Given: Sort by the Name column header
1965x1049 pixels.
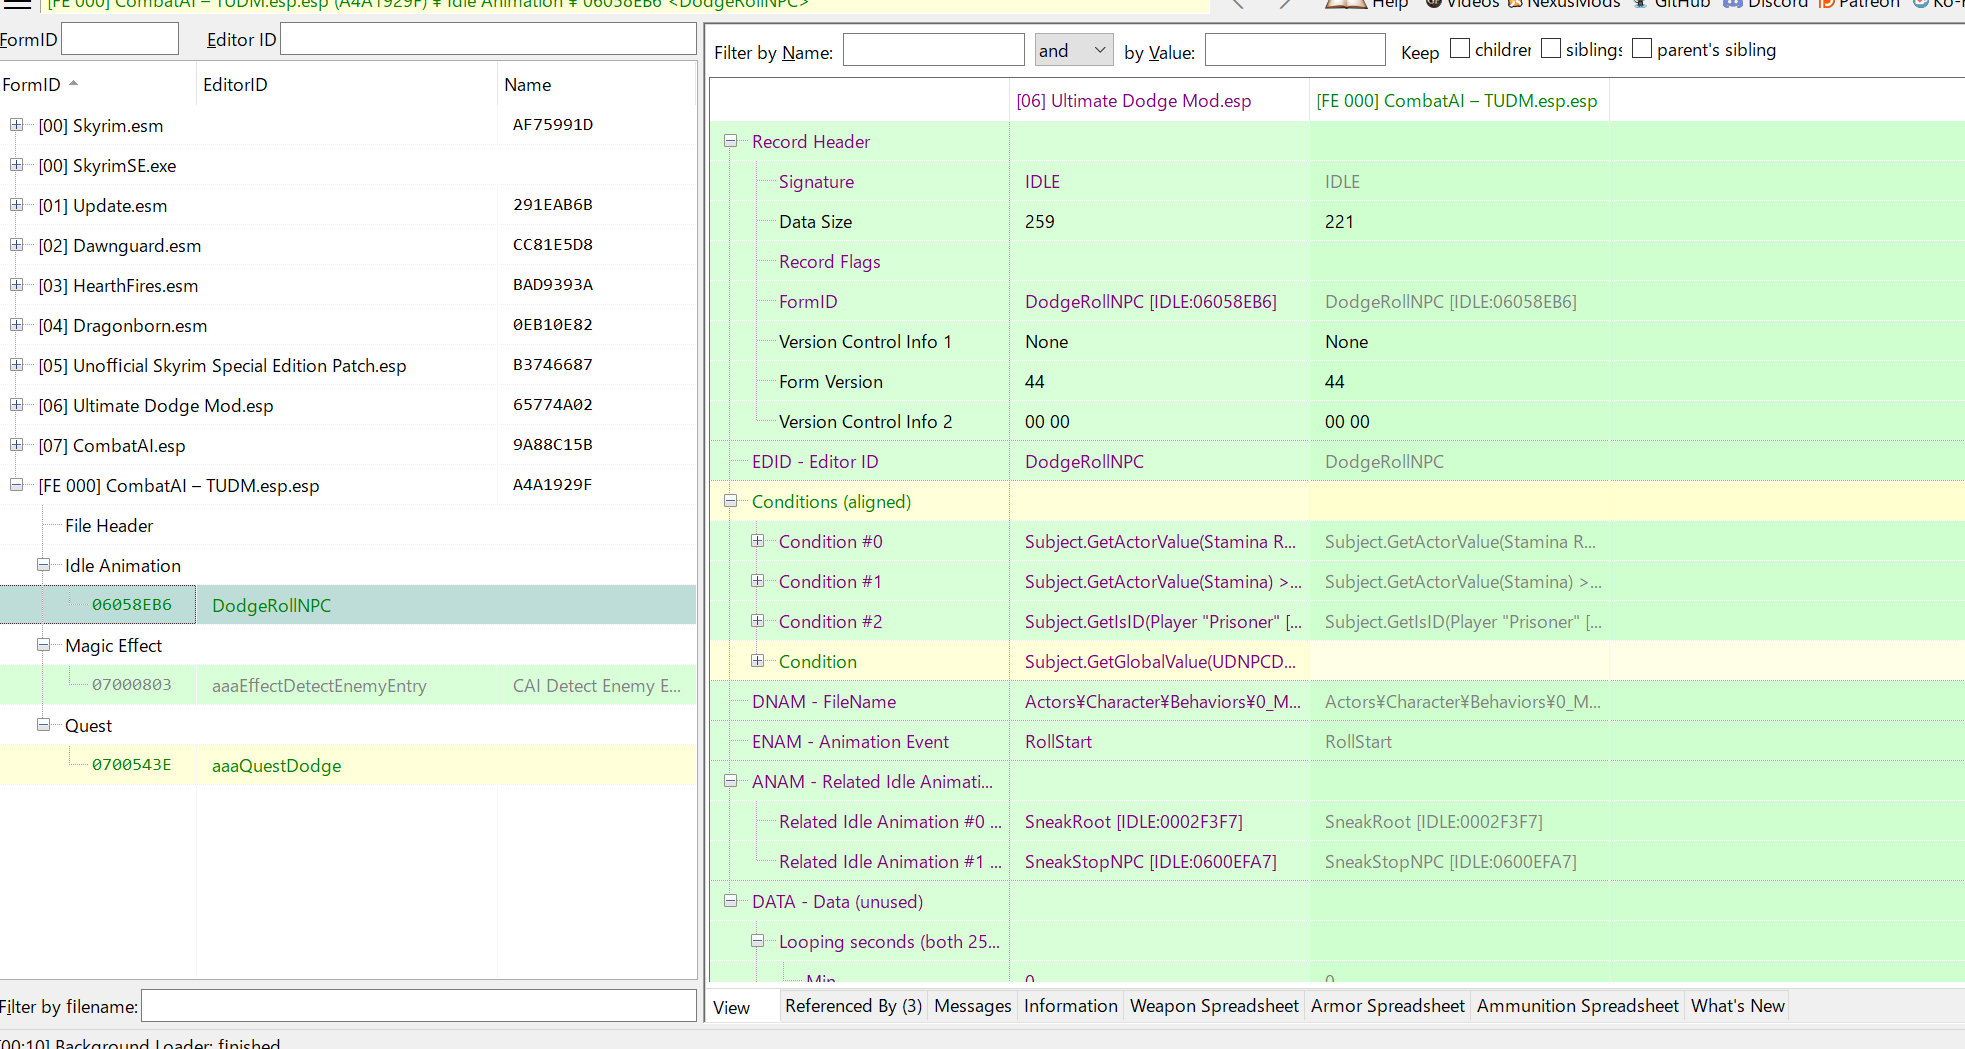Looking at the screenshot, I should (596, 85).
